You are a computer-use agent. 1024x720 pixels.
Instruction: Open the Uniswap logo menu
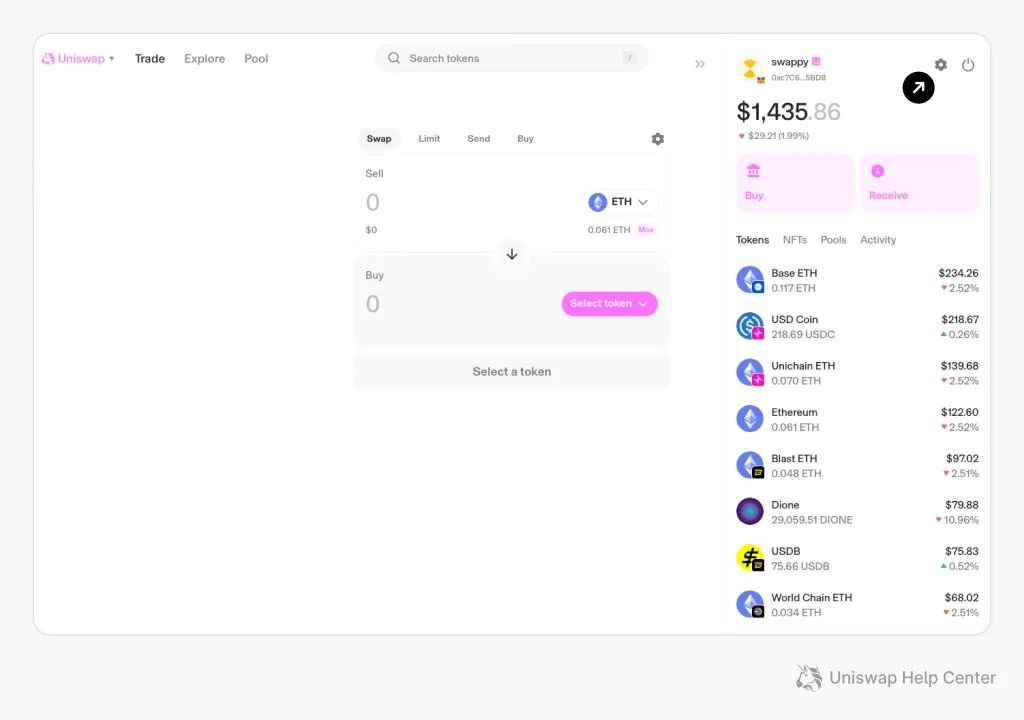click(78, 59)
